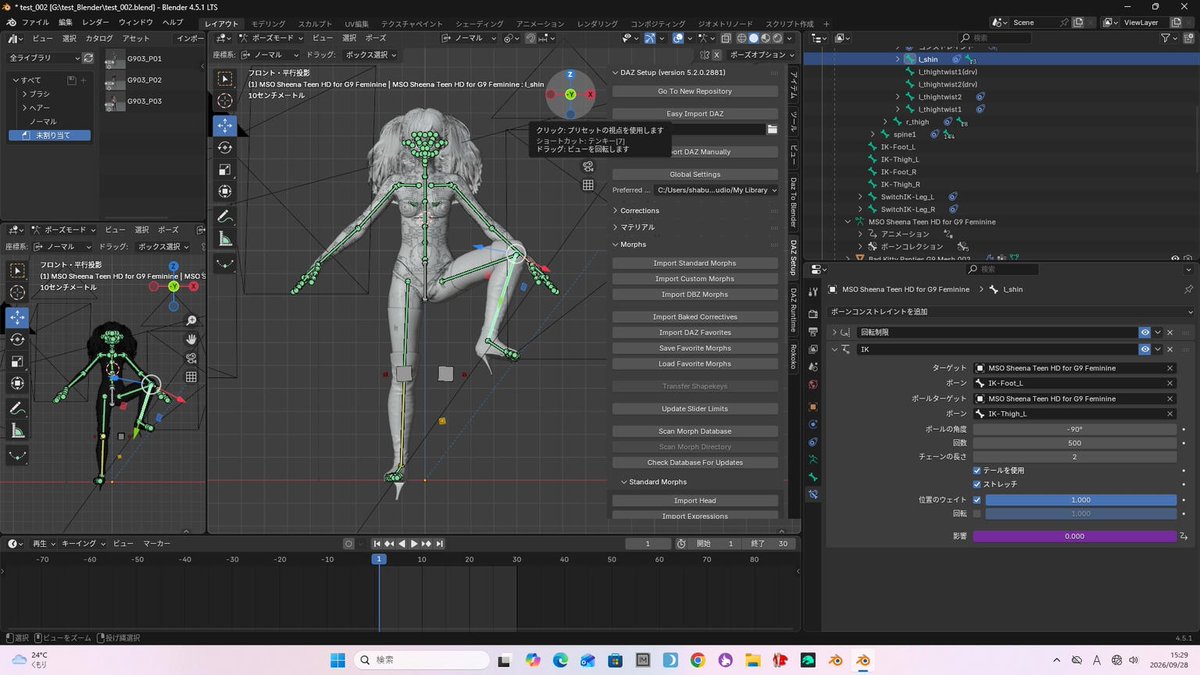Select the Scale tool in main viewport toolbar
This screenshot has height=675, width=1200.
225,169
